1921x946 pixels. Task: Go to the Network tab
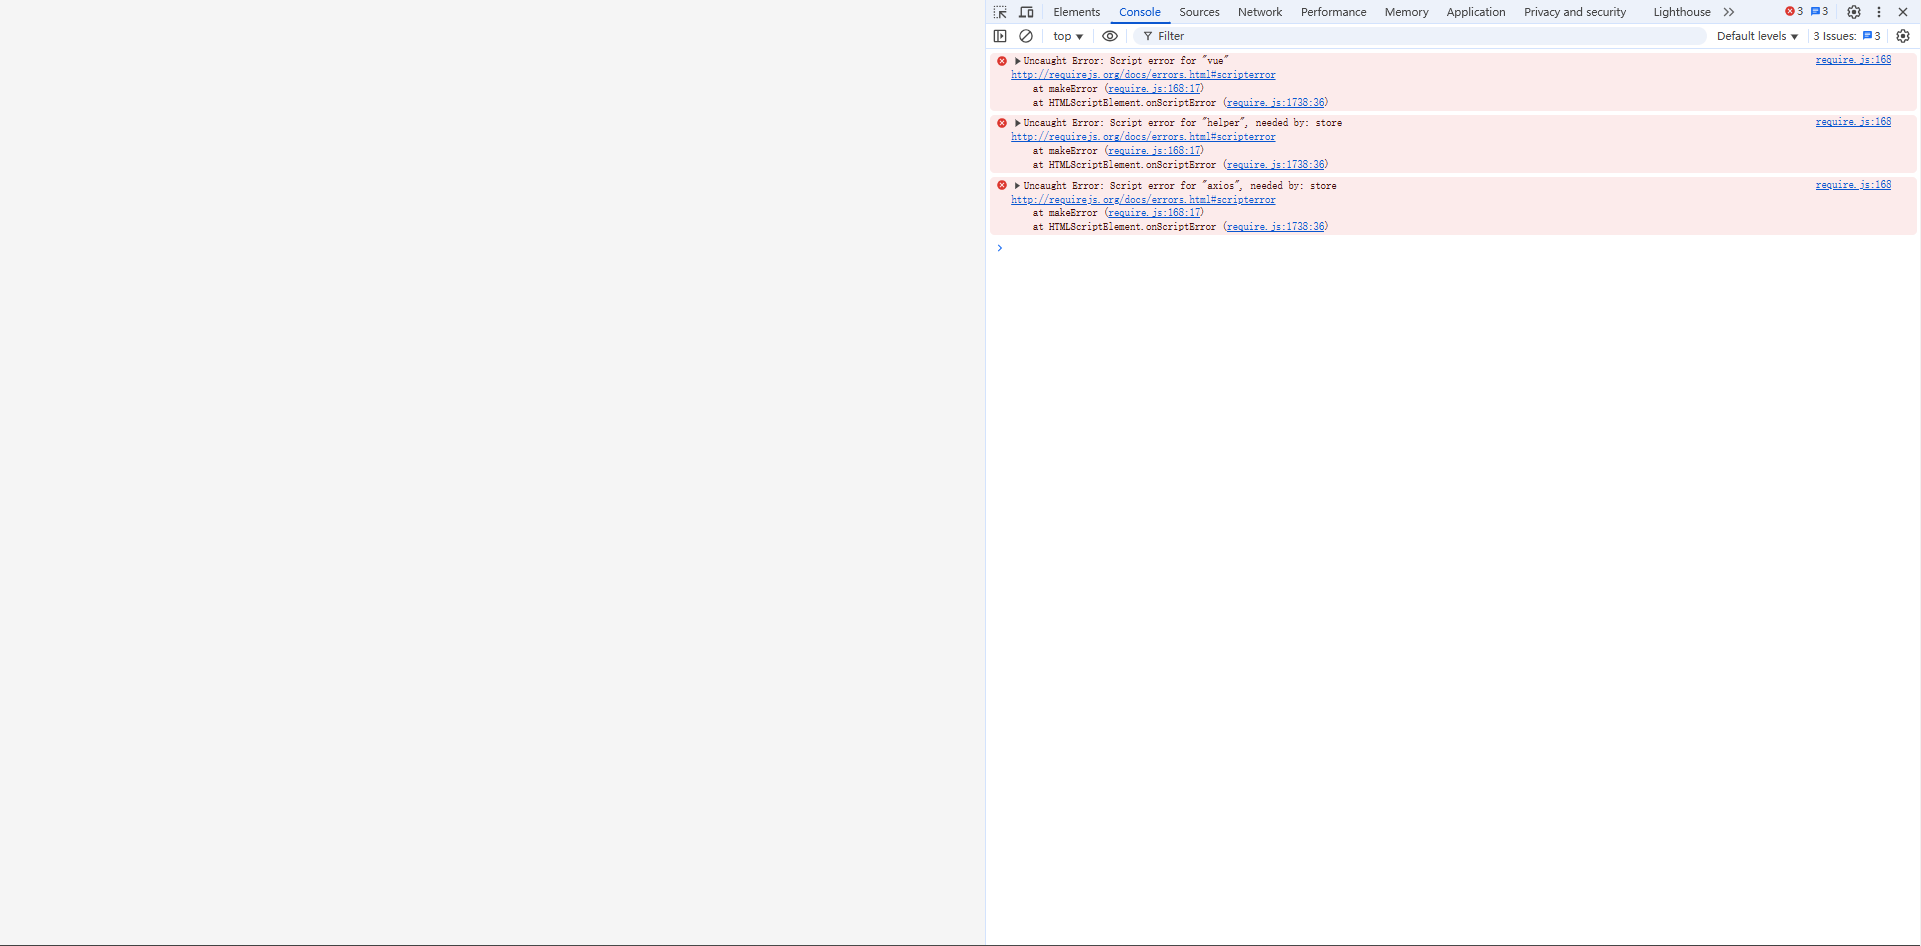[x=1260, y=12]
